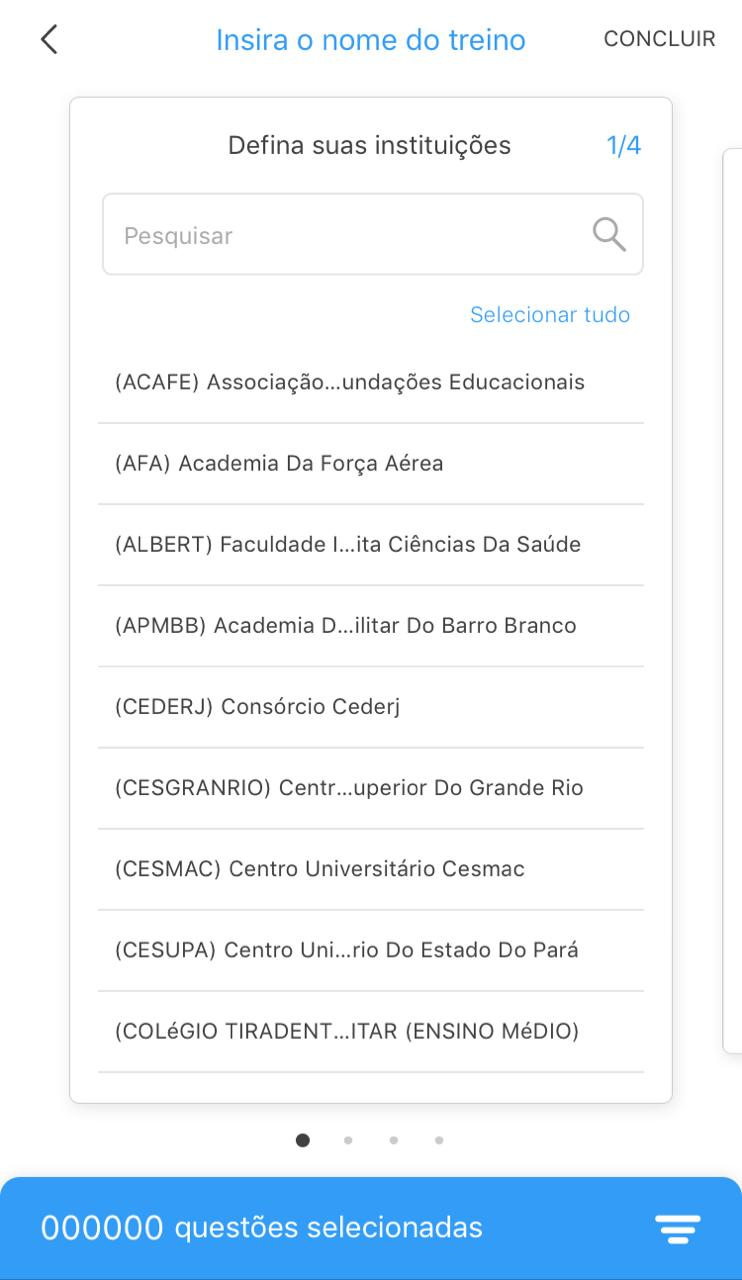Choose APMBB Academia Militar Do Barro Branco
742x1280 pixels.
(346, 625)
